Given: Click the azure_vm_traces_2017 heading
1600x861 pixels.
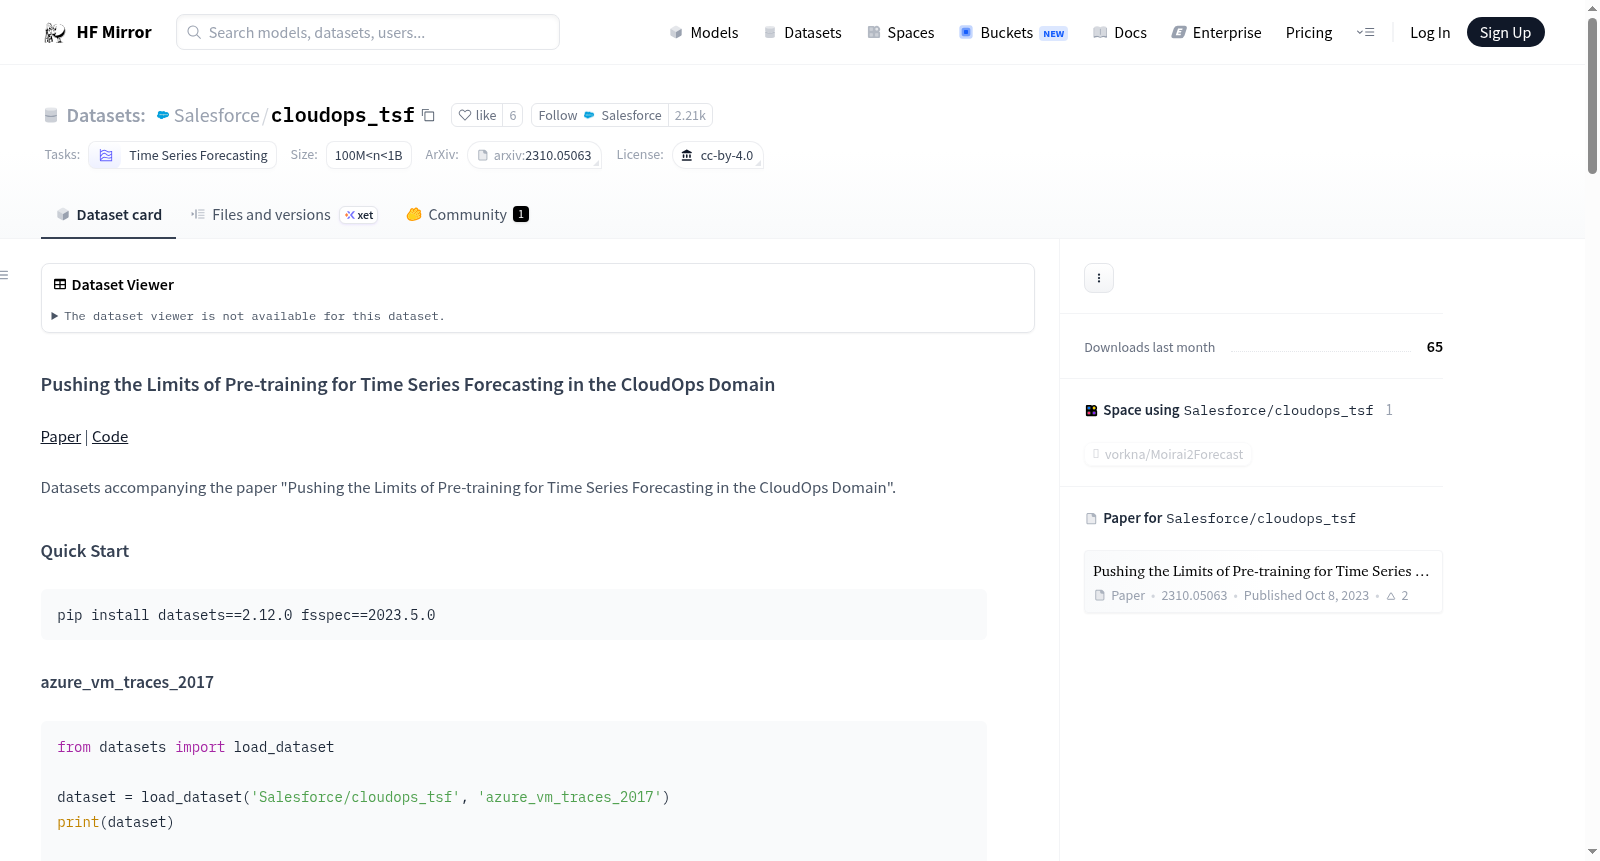Looking at the screenshot, I should pos(127,682).
